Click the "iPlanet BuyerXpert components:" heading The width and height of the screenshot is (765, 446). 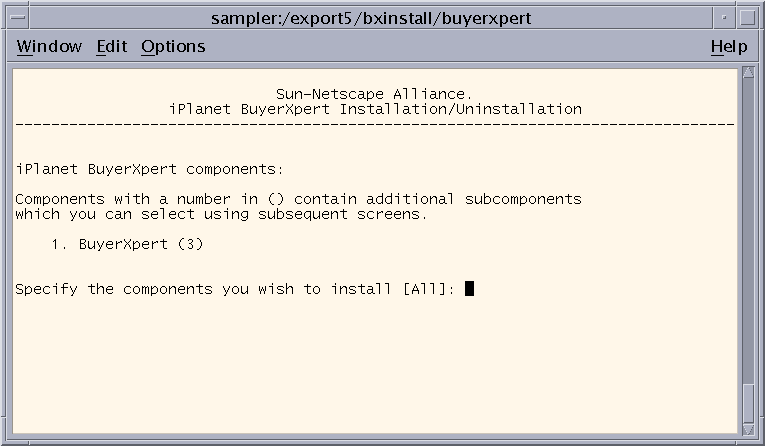point(149,169)
